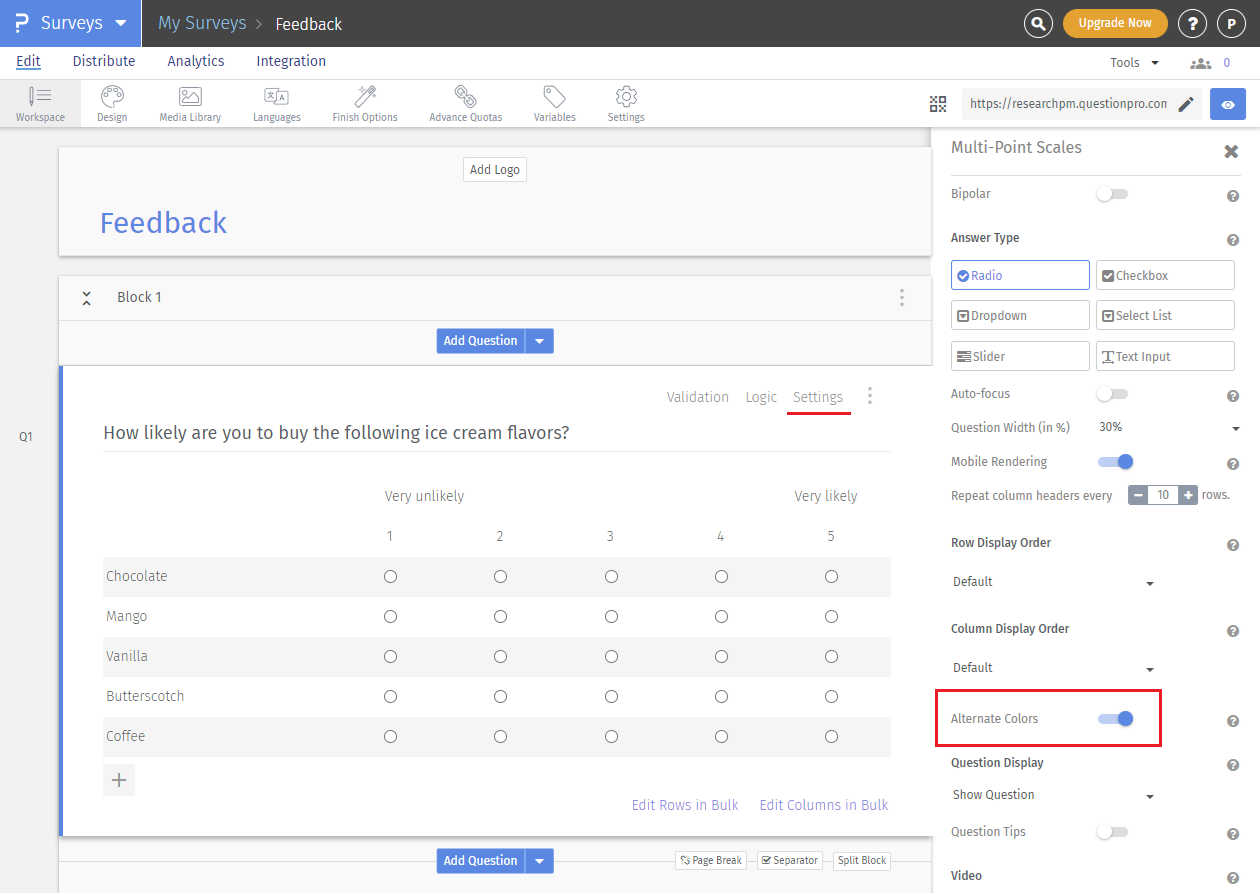
Task: Select the Slider answer type
Action: click(1020, 356)
